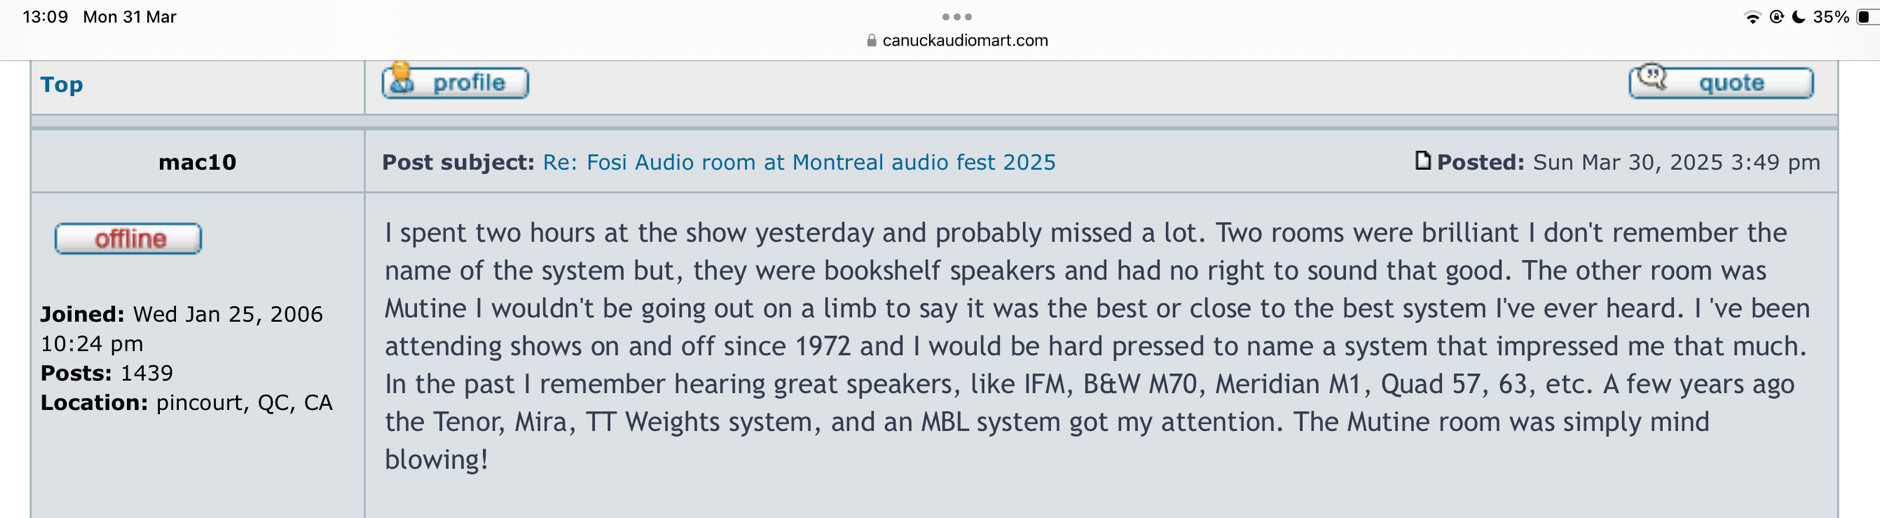Tap the Mon 31 Mar date
Image resolution: width=1880 pixels, height=518 pixels.
130,17
